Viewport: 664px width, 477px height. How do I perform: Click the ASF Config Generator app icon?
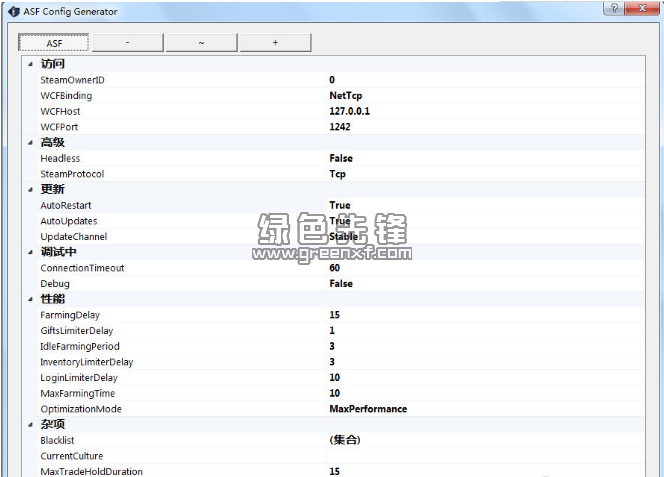[x=14, y=11]
